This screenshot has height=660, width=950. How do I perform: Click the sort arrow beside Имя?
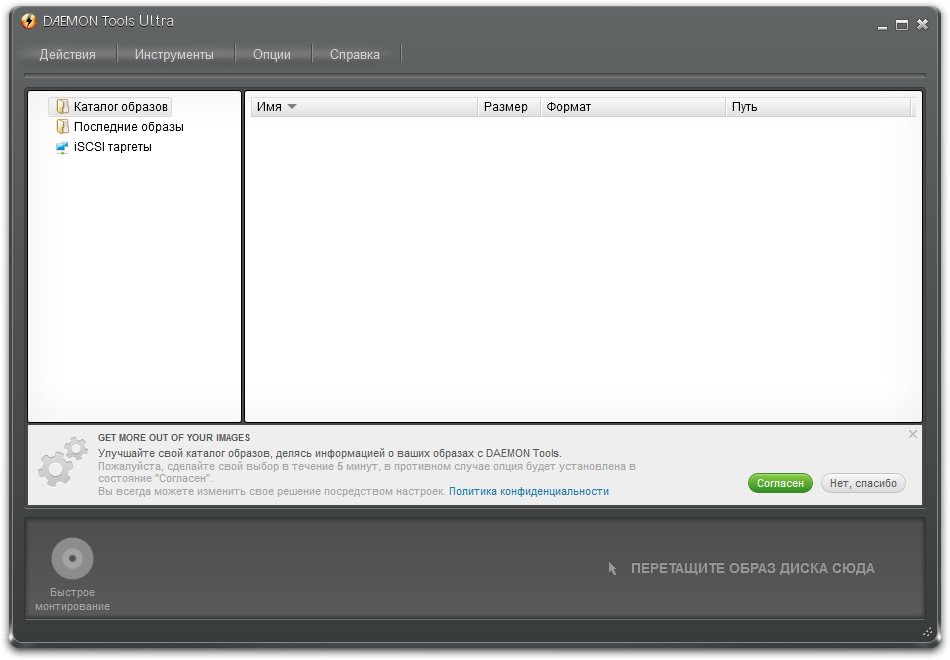coord(291,107)
